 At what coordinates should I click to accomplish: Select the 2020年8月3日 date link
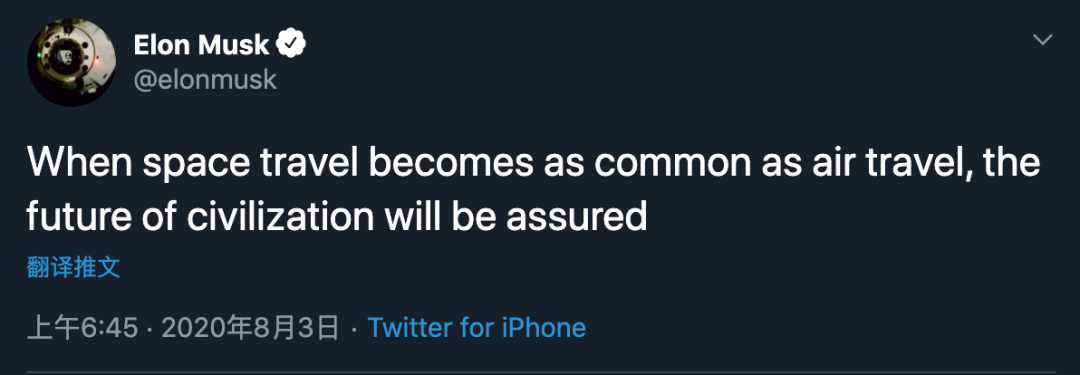pyautogui.click(x=250, y=327)
